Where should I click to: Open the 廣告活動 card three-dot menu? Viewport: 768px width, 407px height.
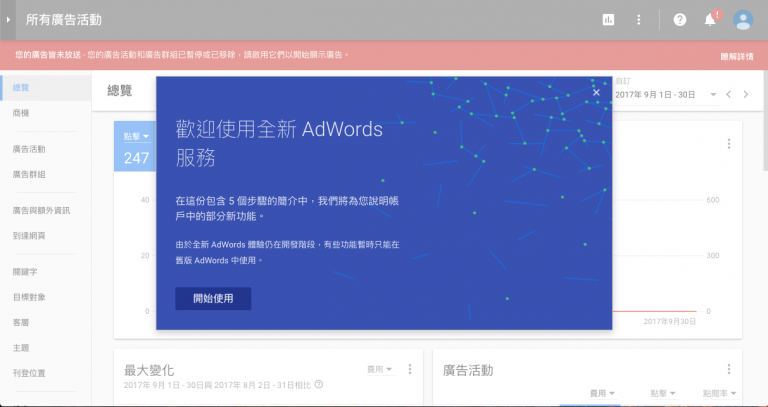click(729, 369)
